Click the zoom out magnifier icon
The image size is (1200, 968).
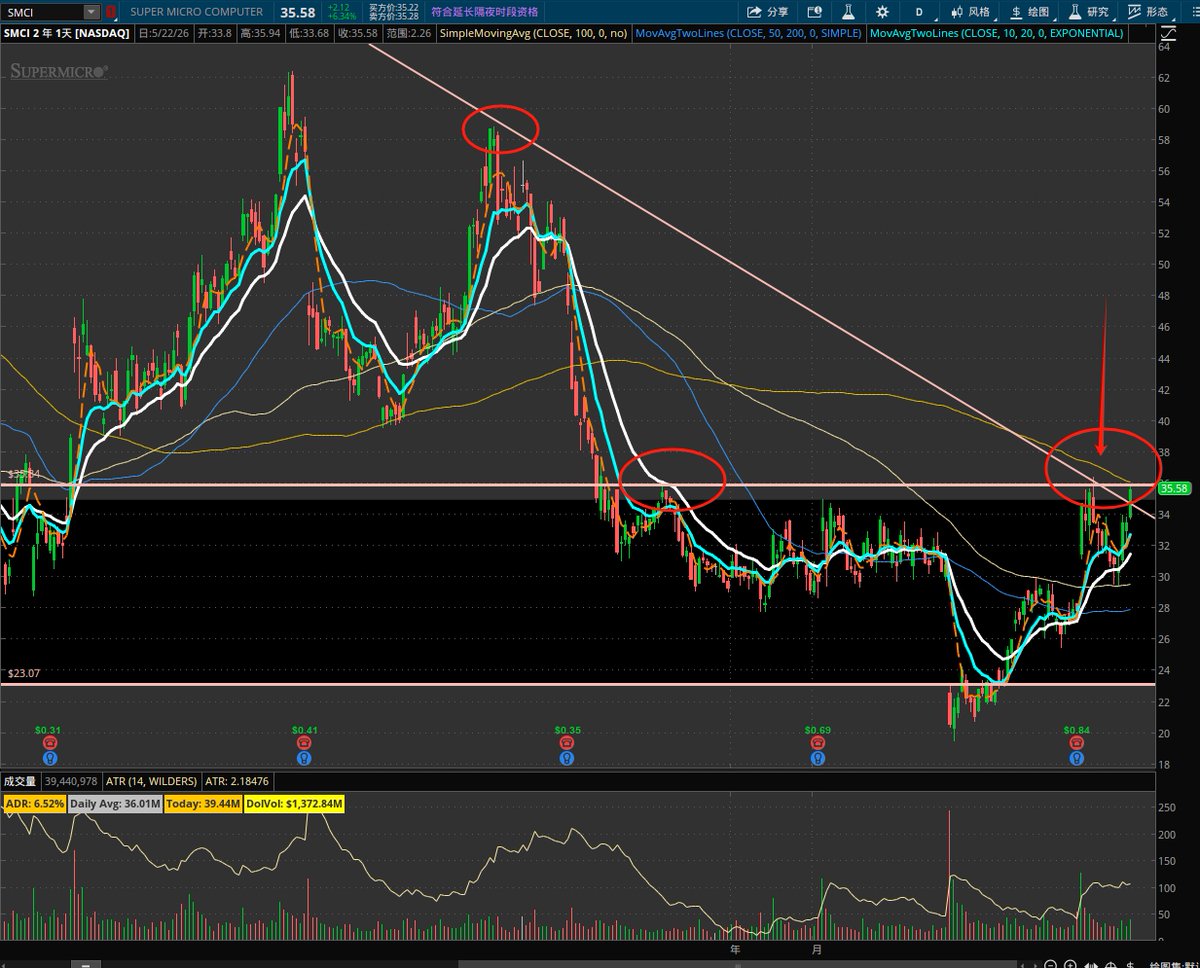[1050, 964]
